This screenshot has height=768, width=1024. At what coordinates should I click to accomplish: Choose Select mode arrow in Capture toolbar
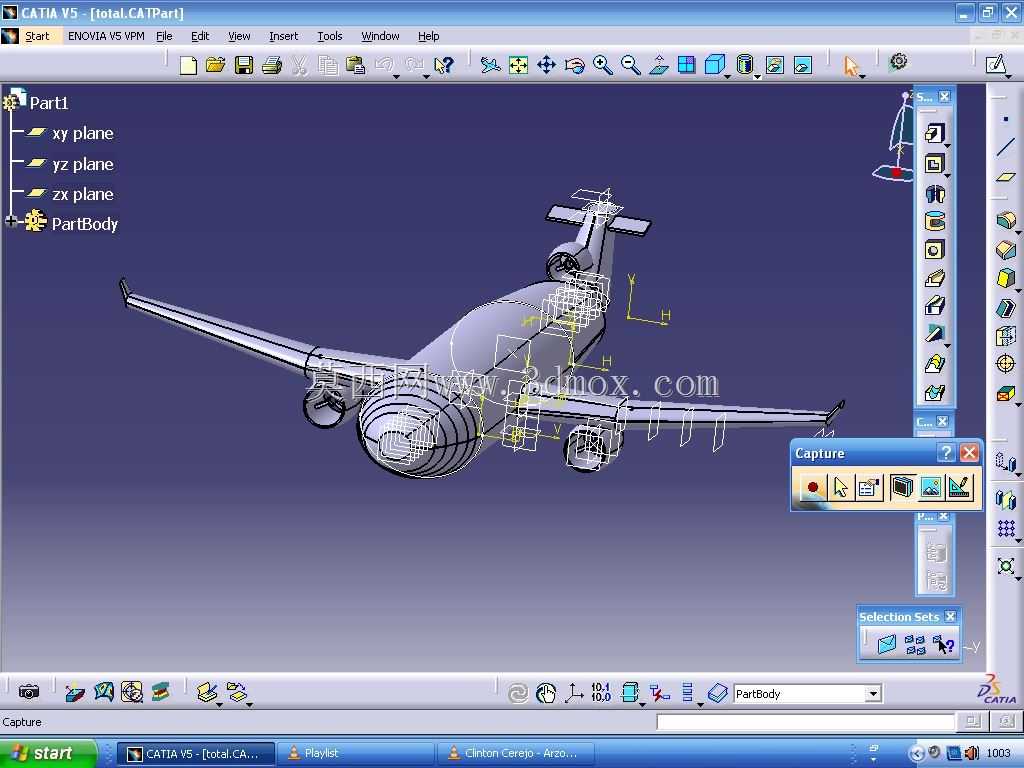click(840, 487)
